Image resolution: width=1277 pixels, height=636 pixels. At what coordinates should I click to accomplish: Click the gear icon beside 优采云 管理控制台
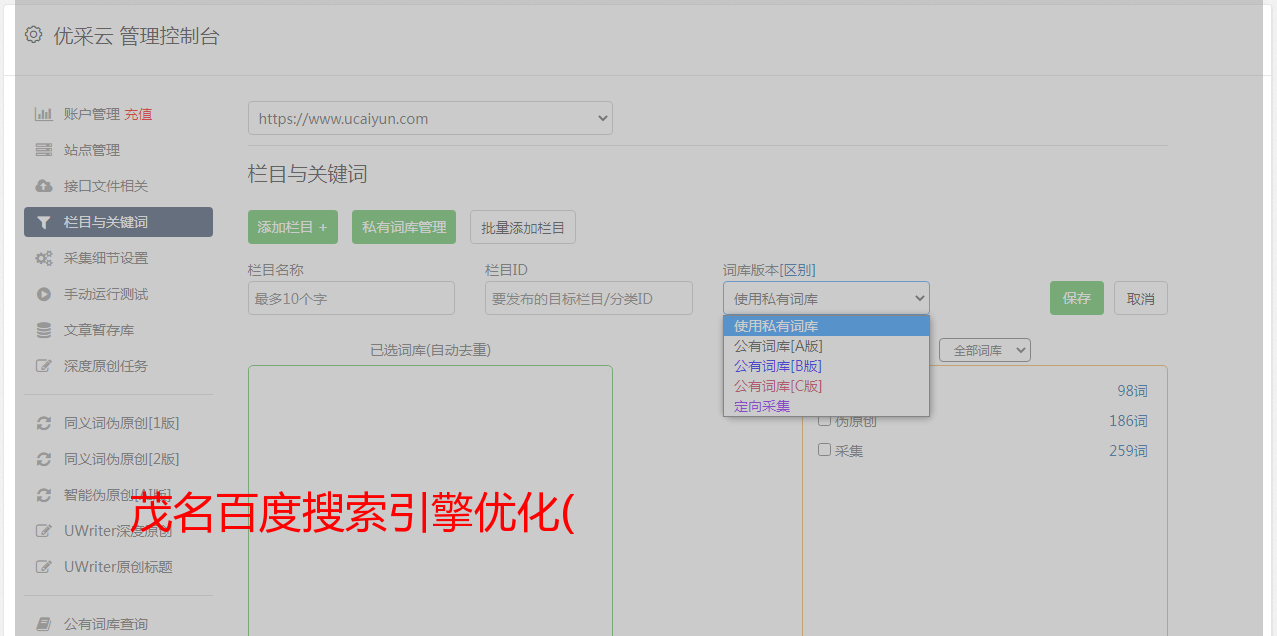34,35
